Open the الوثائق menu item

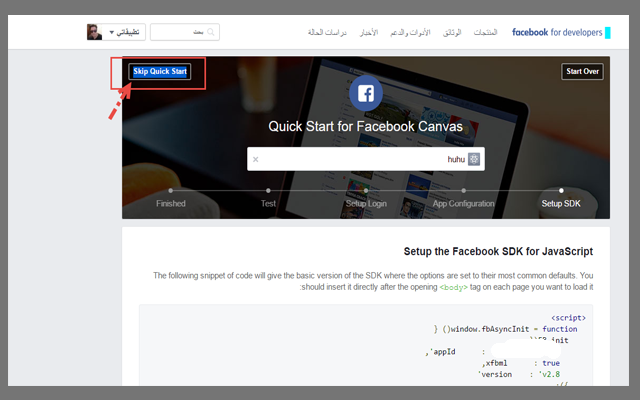click(x=452, y=32)
